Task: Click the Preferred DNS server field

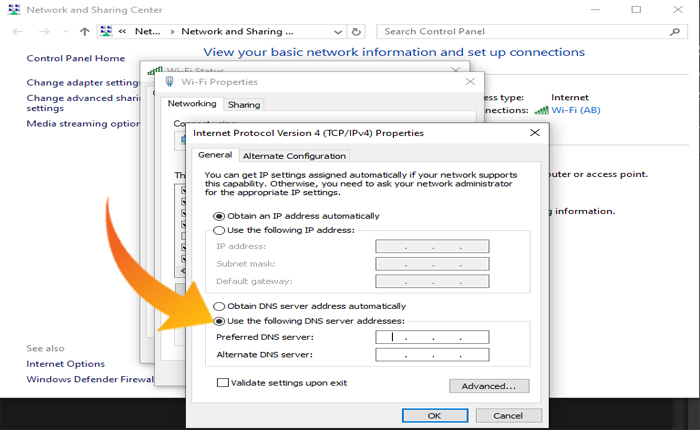Action: (432, 338)
